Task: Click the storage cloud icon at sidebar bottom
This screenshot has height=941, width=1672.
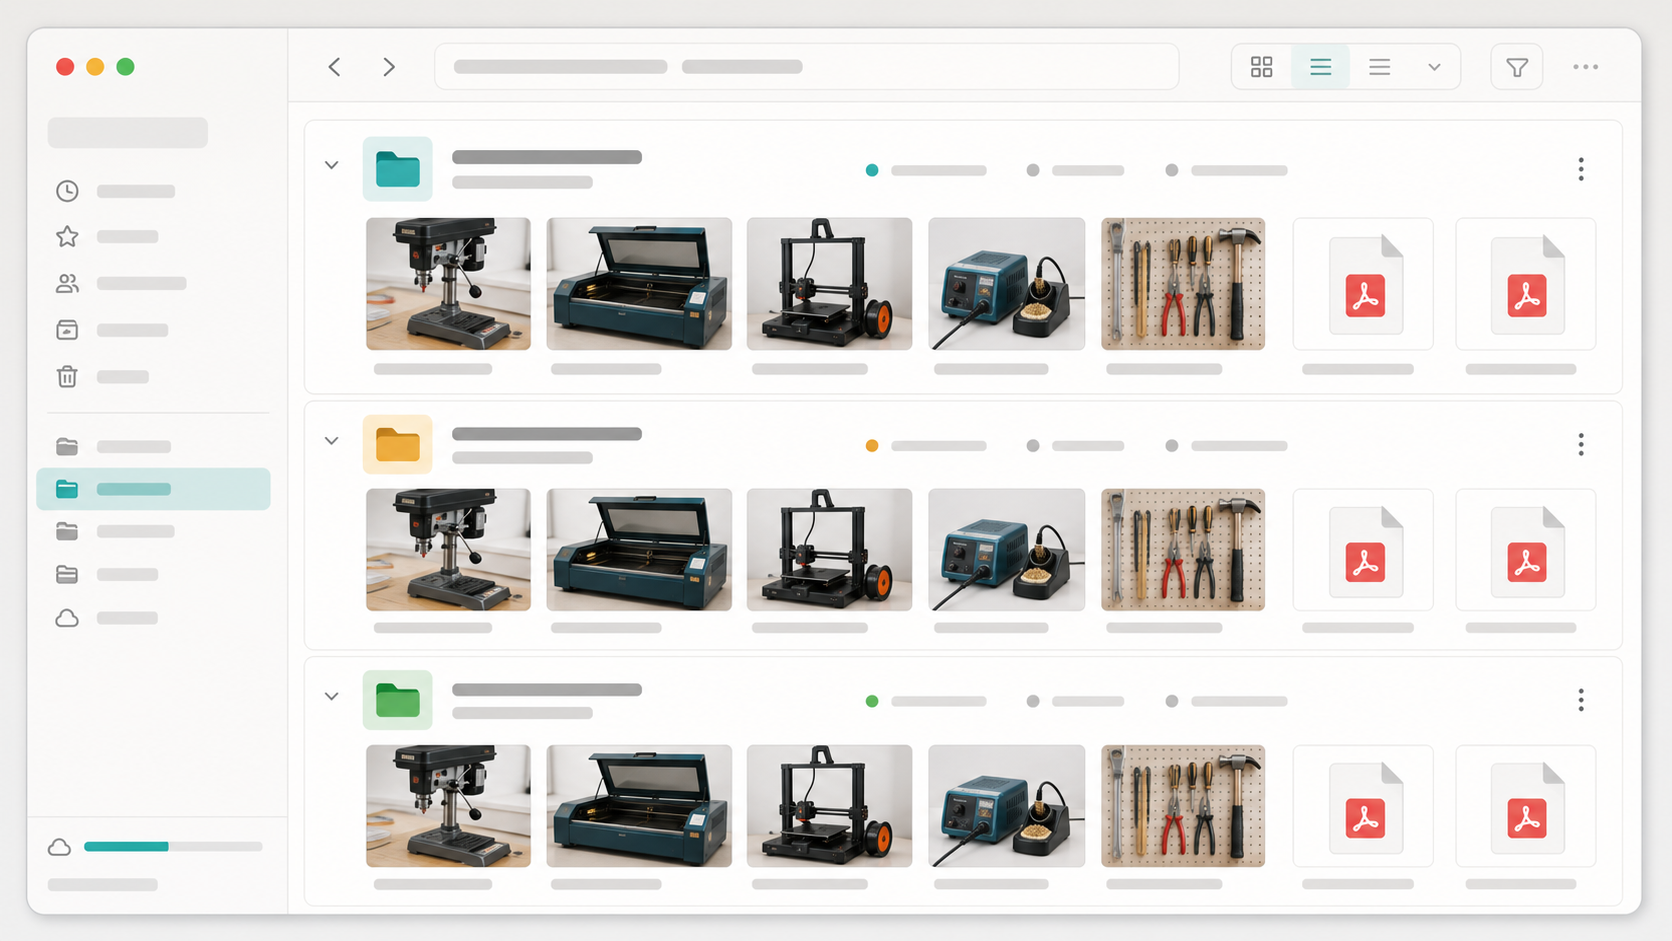Action: pos(60,847)
